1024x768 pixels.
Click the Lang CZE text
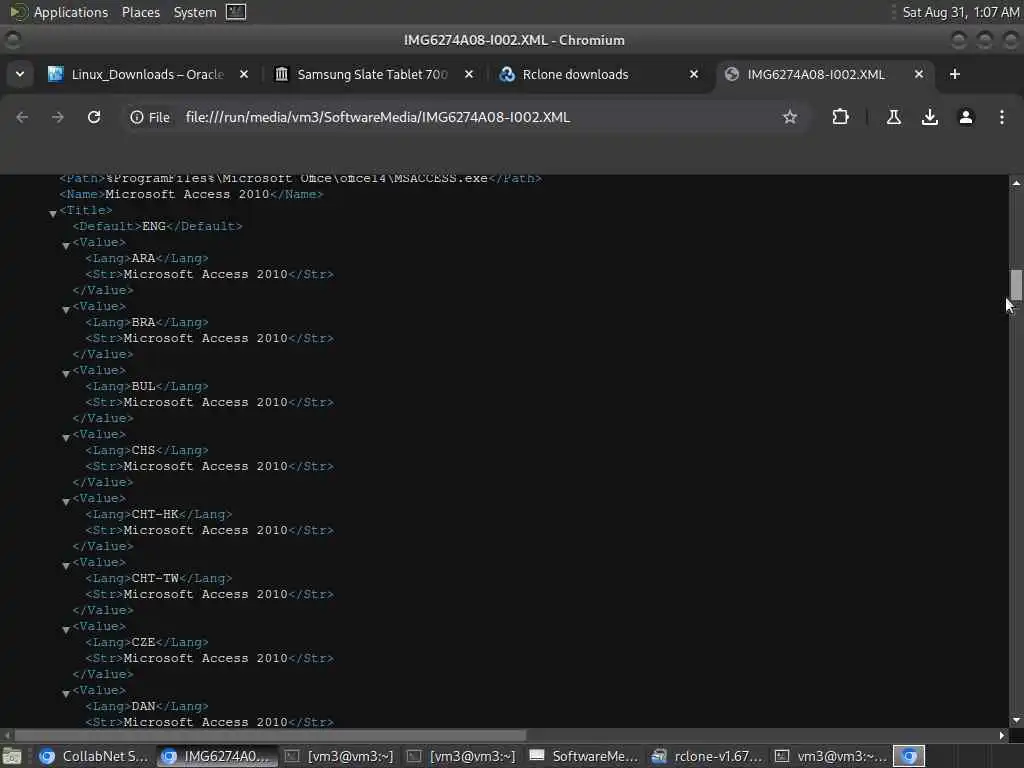click(x=144, y=642)
